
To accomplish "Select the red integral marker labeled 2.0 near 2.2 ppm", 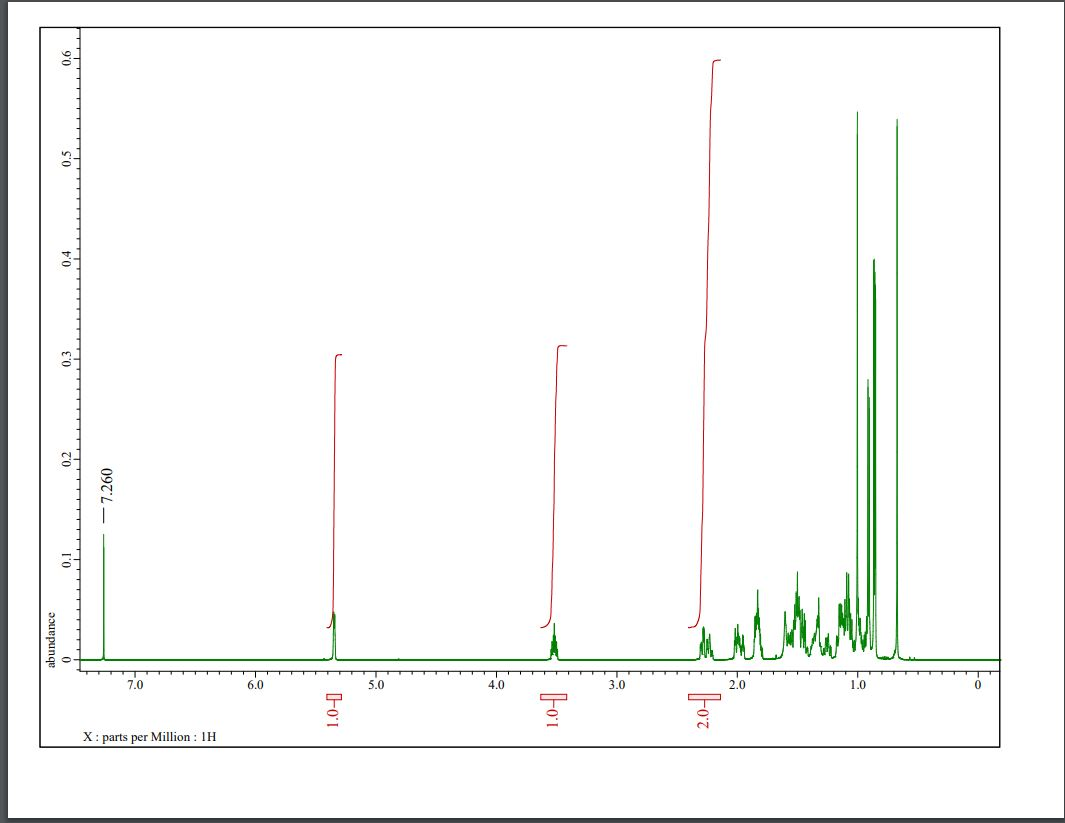I will 703,712.
